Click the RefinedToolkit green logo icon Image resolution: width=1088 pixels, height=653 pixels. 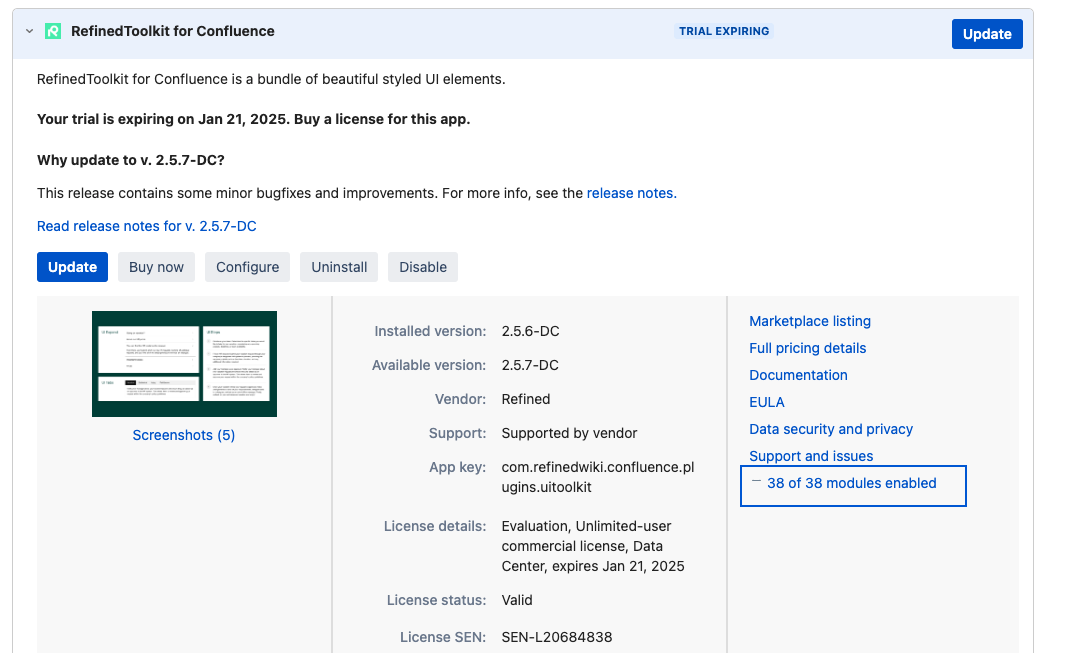(x=53, y=31)
